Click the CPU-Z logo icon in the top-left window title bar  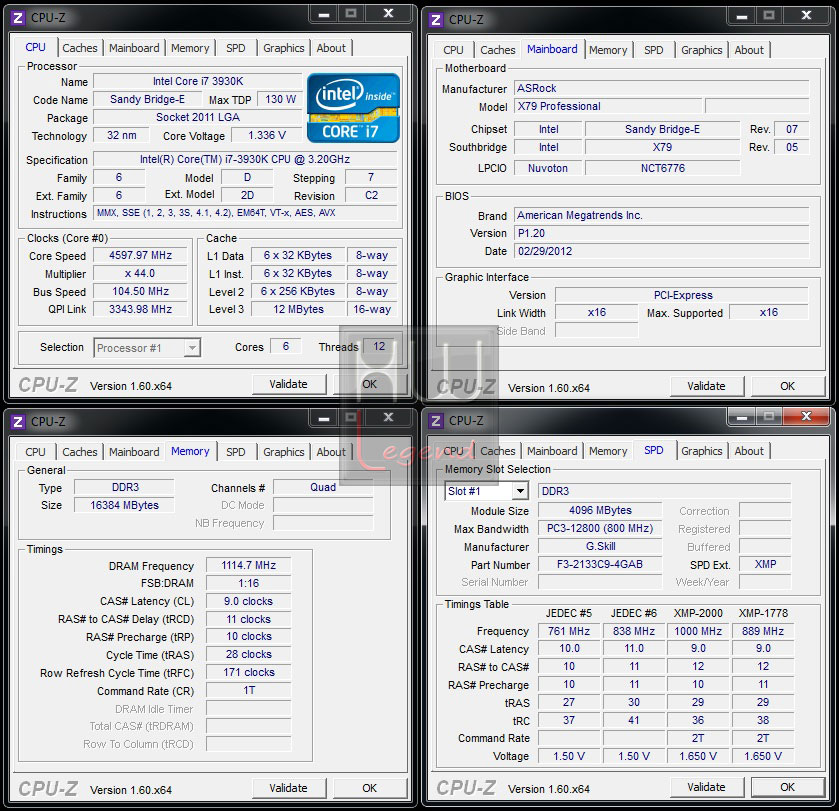(18, 18)
